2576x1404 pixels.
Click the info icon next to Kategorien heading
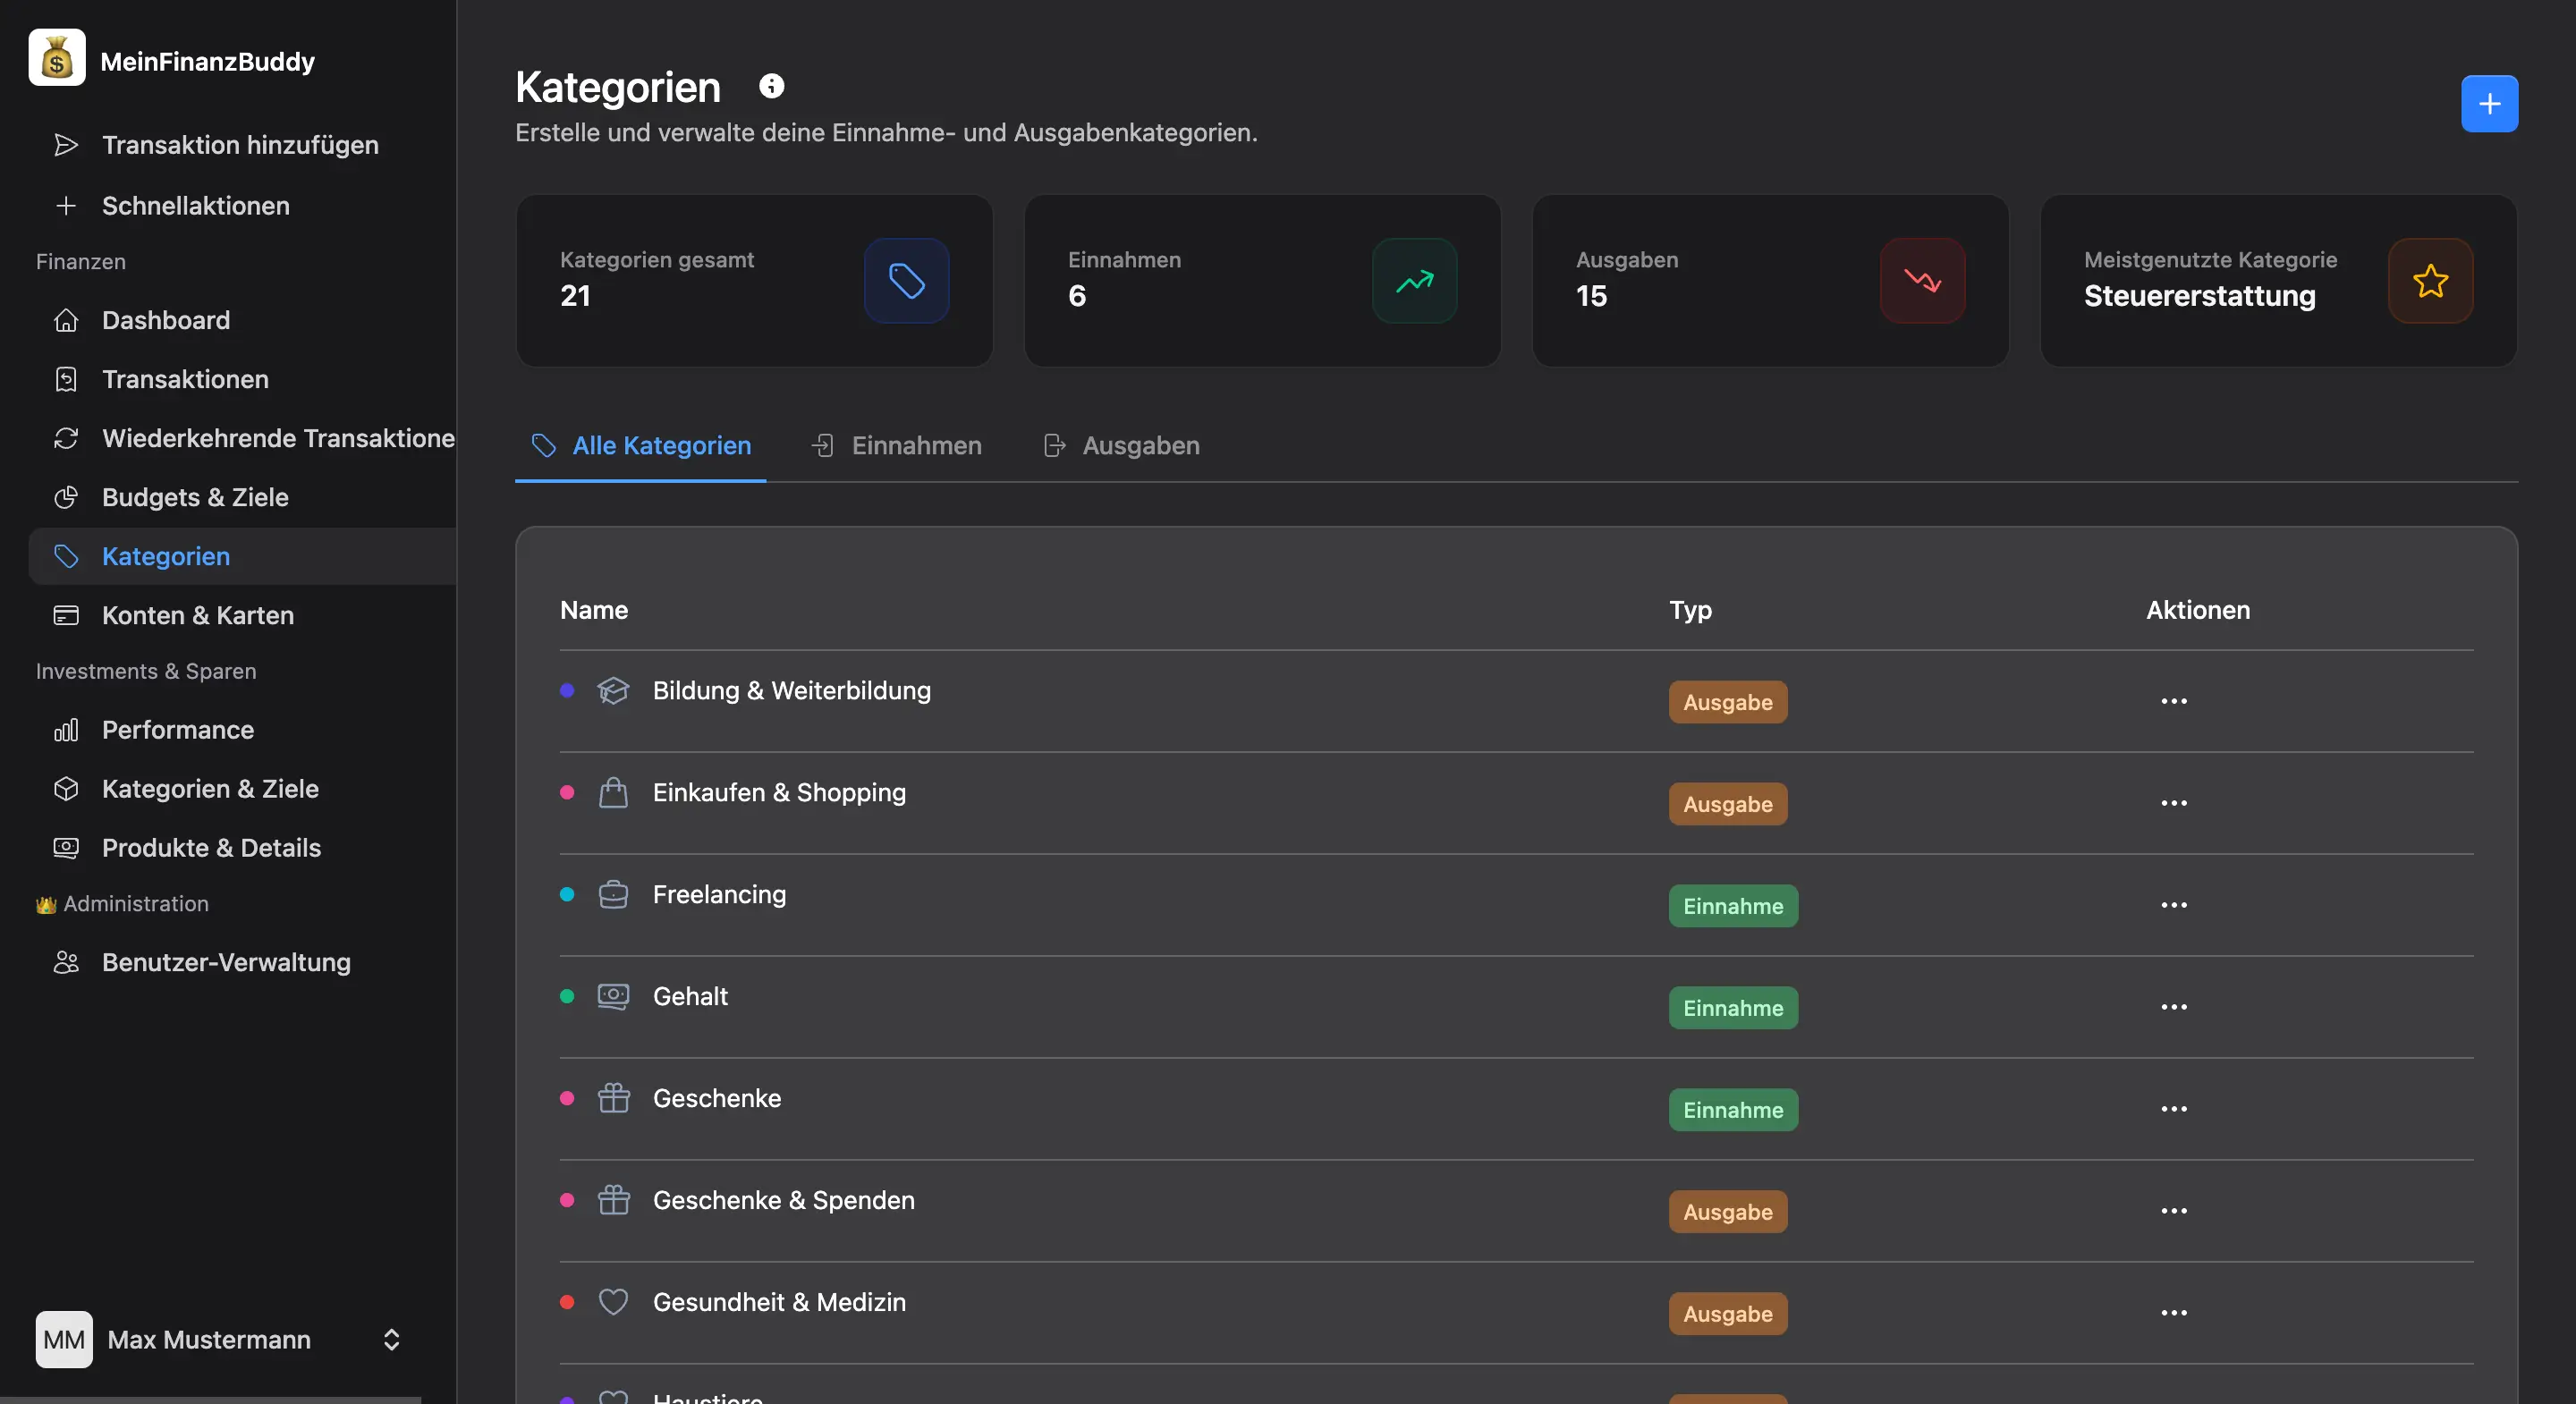pyautogui.click(x=771, y=85)
